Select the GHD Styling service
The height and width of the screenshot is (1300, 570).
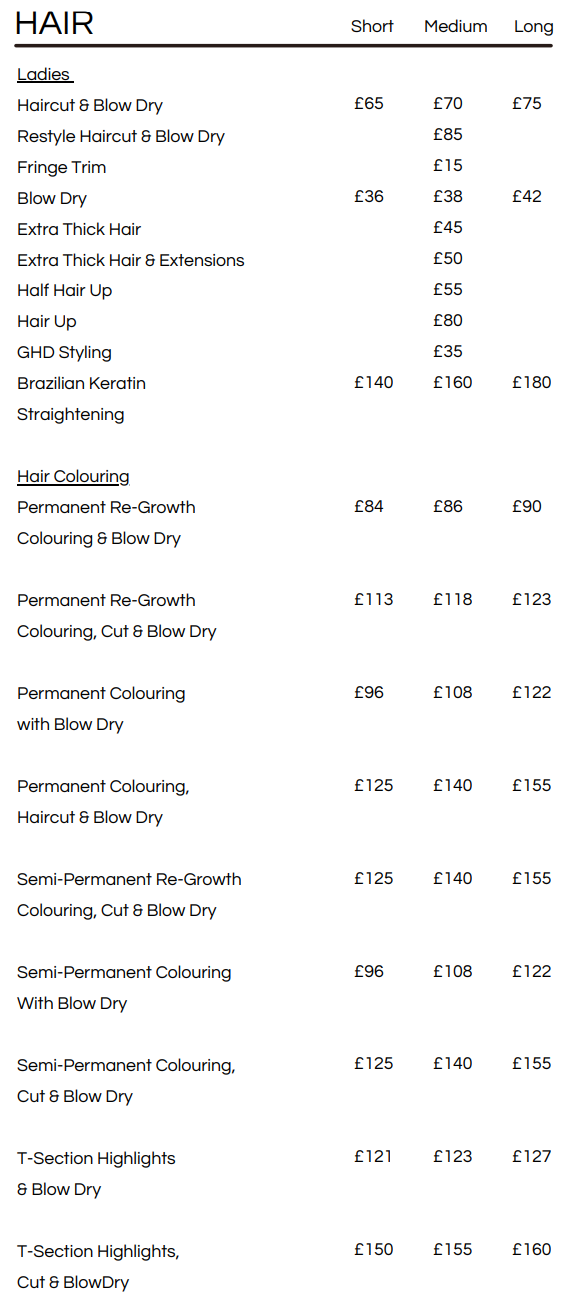click(x=64, y=352)
